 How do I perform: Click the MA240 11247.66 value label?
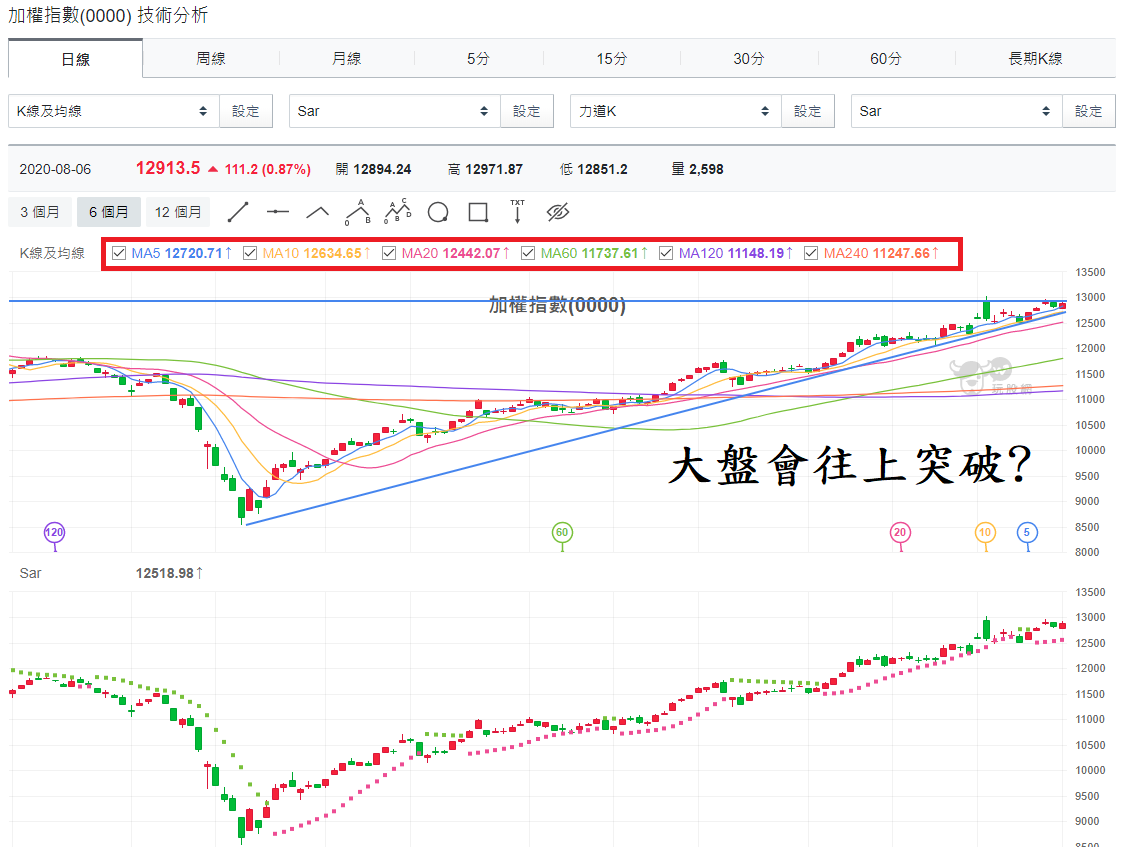[x=881, y=253]
